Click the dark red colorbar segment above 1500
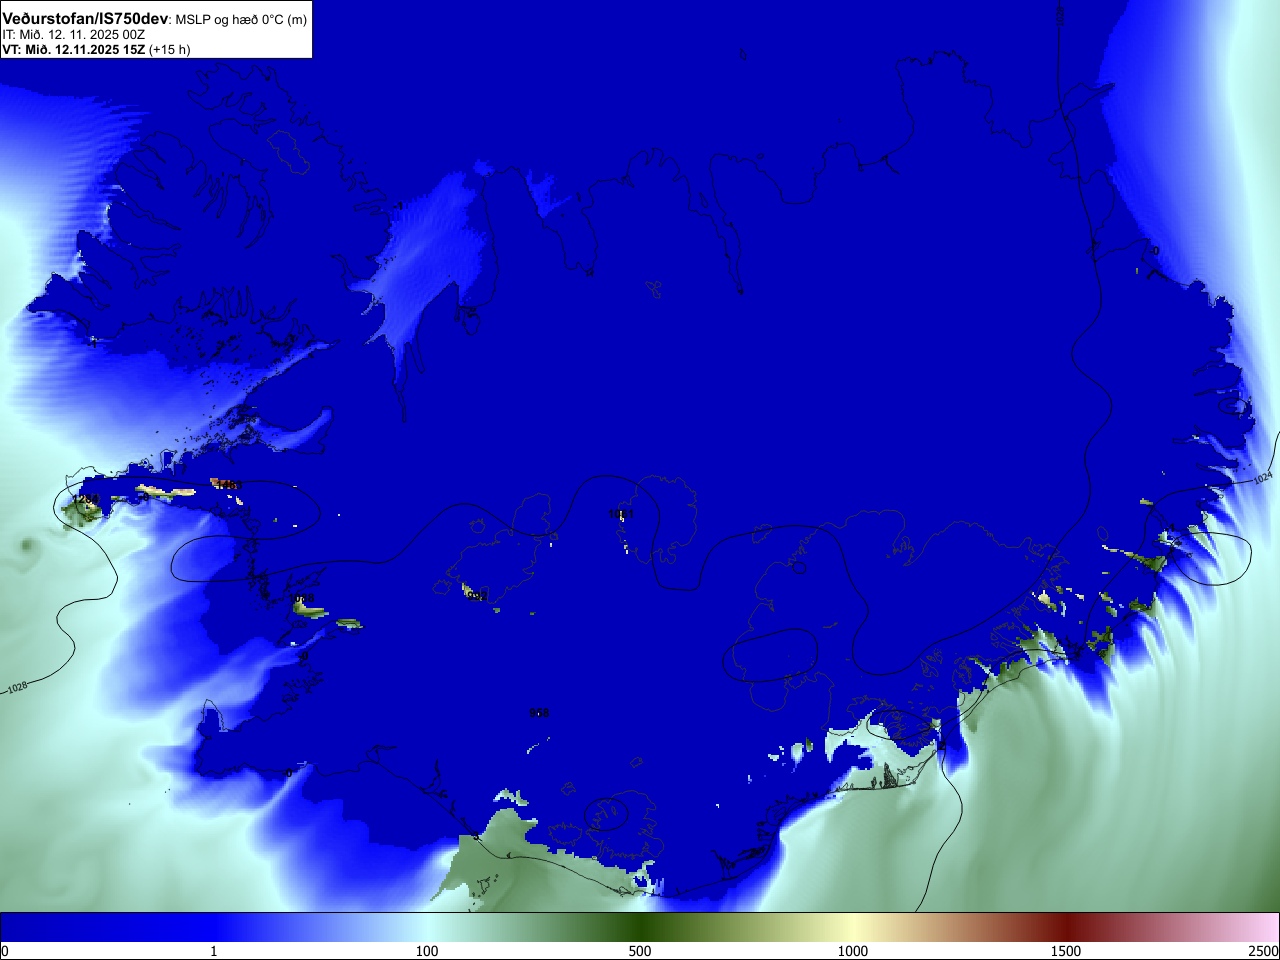Viewport: 1280px width, 960px height. click(x=1066, y=927)
